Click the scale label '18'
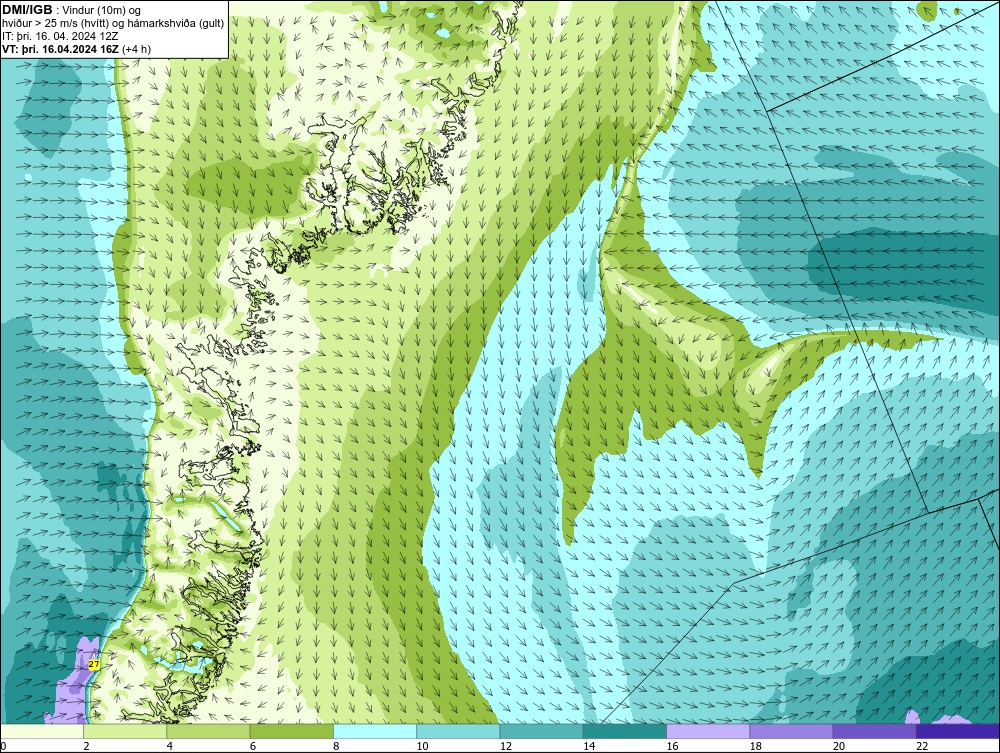Image resolution: width=1000 pixels, height=753 pixels. tap(755, 747)
